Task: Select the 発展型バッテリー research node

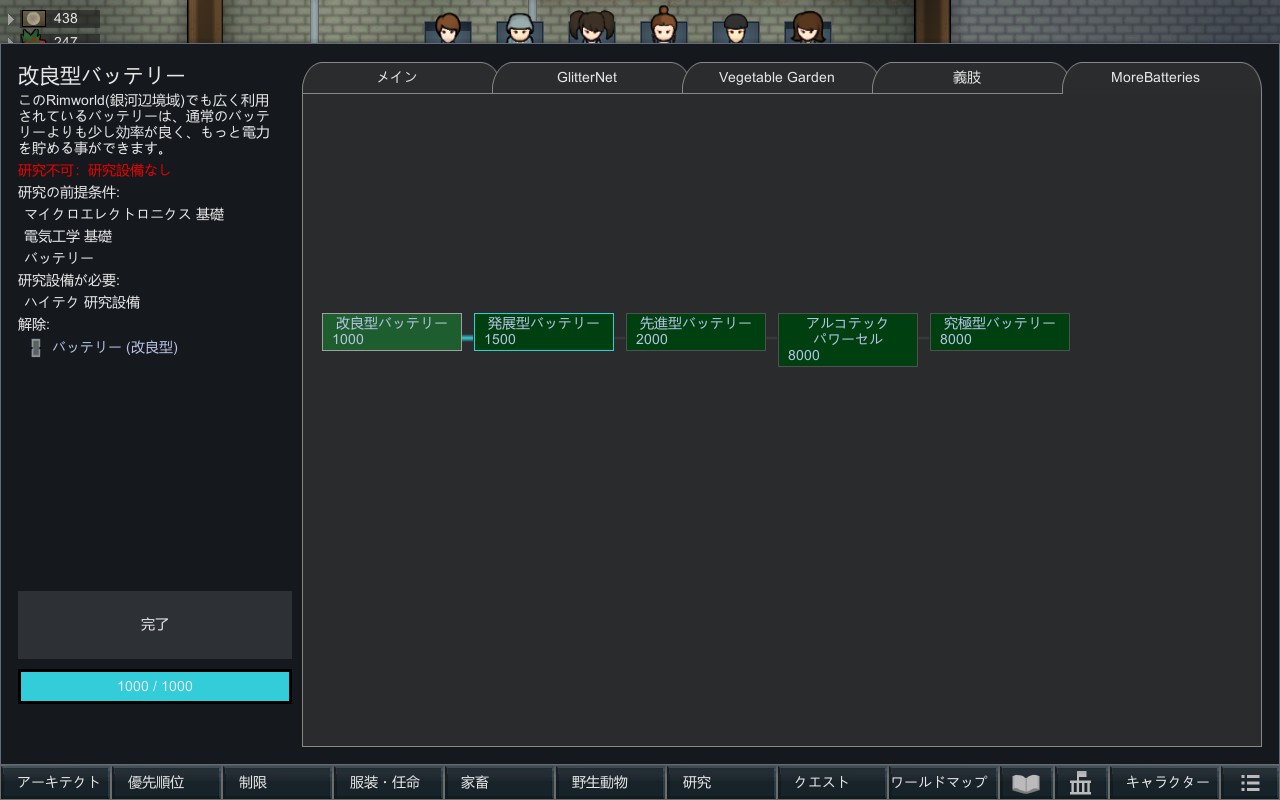Action: 544,332
